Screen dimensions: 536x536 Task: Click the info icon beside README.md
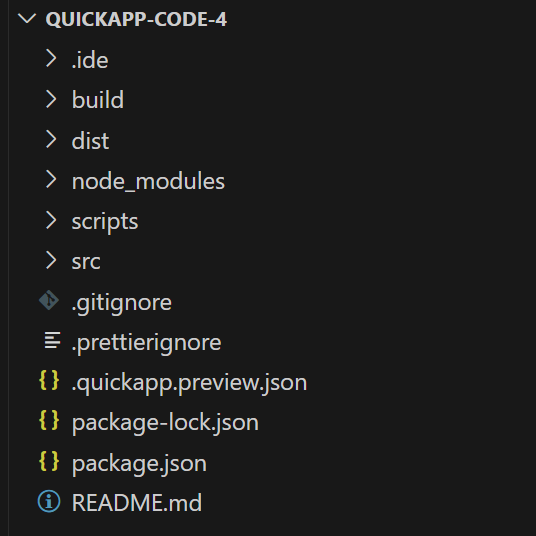[49, 501]
